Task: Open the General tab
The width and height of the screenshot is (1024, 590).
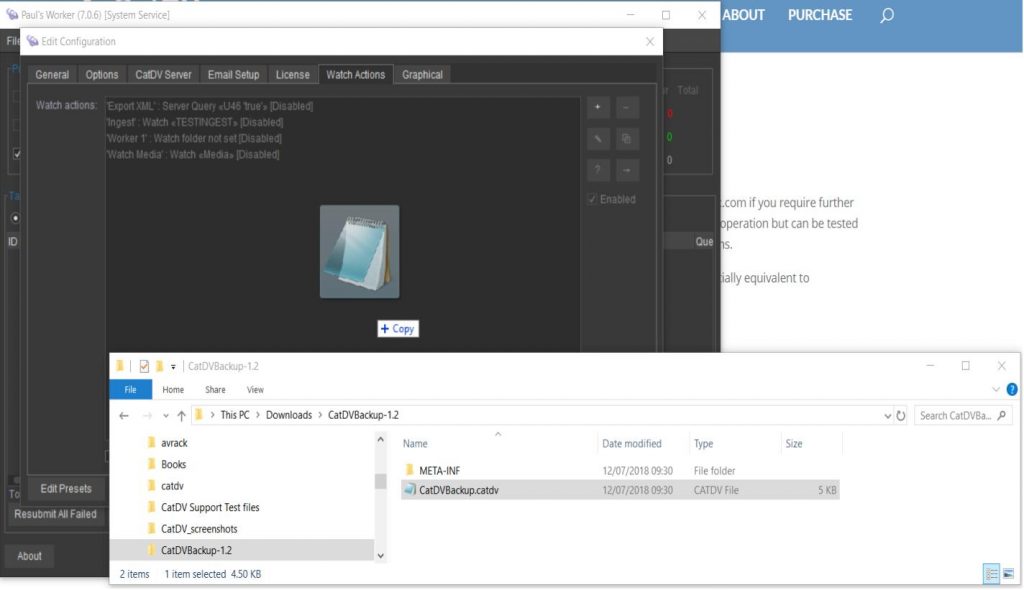Action: (52, 74)
